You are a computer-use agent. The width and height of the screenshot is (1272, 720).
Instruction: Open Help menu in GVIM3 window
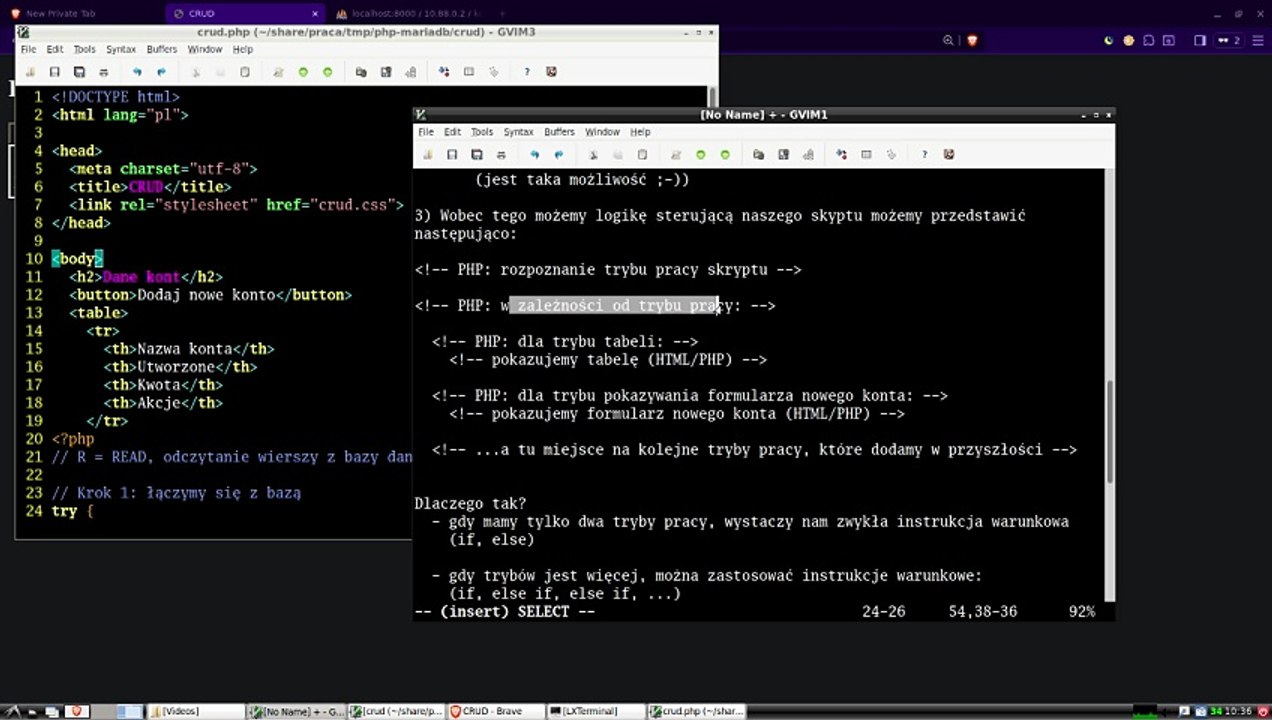coord(243,49)
